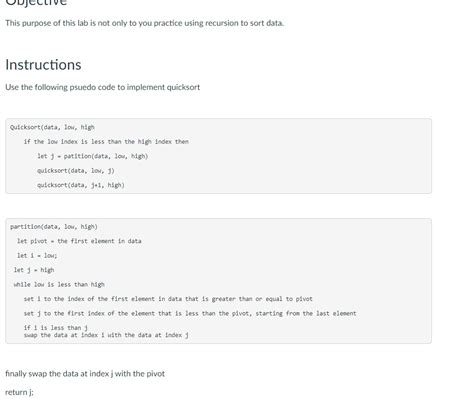Click the 'quicksort(data, j+1, high)' line

tap(81, 185)
